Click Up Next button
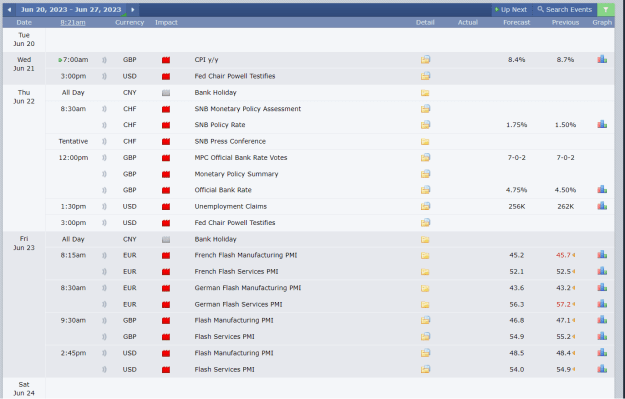Viewport: 625px width, 399px height. tap(511, 10)
